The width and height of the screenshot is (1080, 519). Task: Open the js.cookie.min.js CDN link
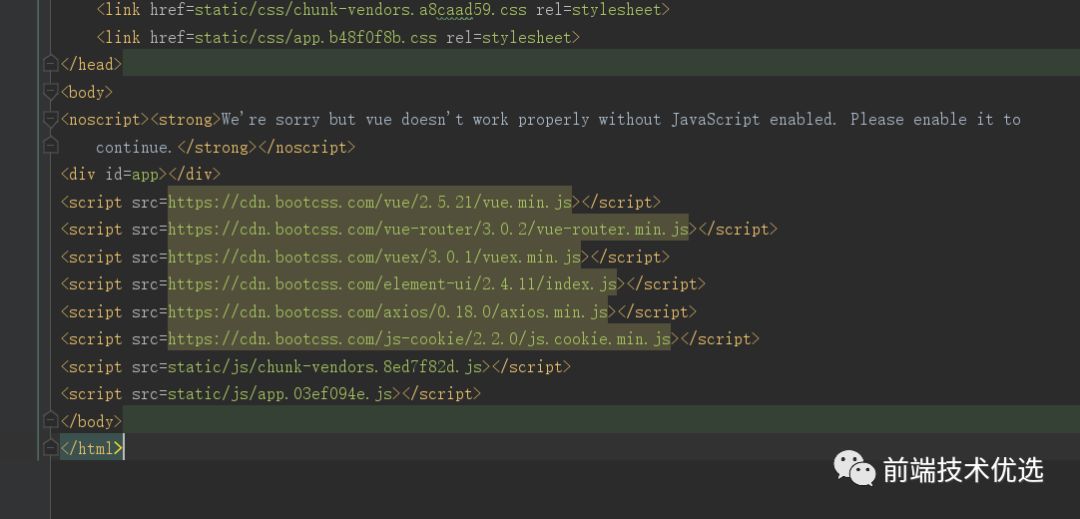[419, 339]
